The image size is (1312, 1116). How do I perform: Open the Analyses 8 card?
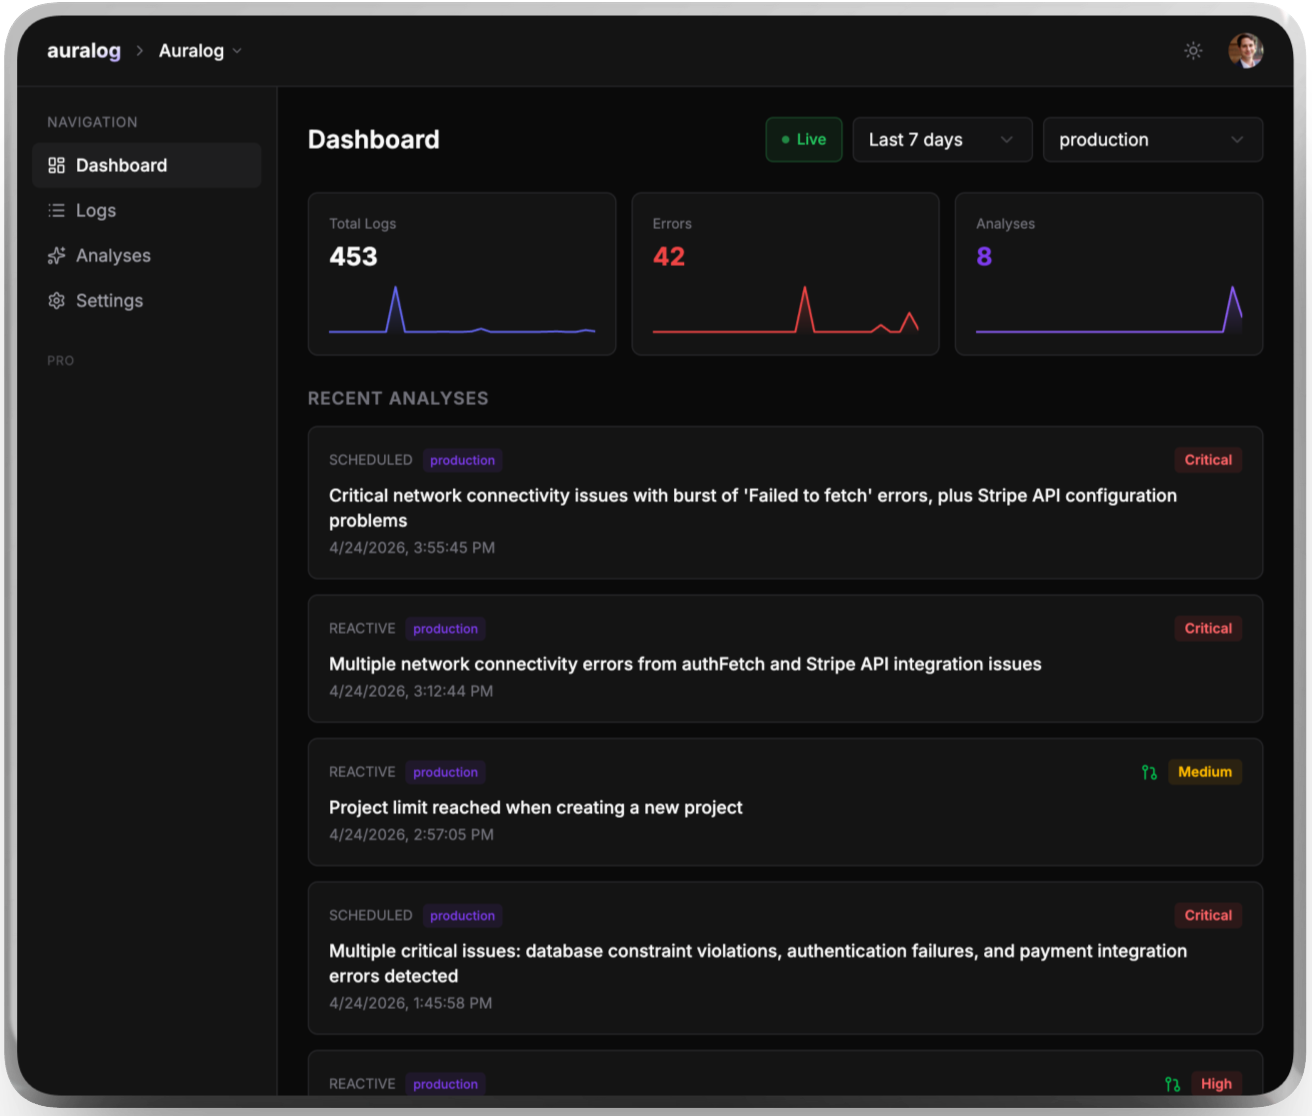coord(1109,274)
